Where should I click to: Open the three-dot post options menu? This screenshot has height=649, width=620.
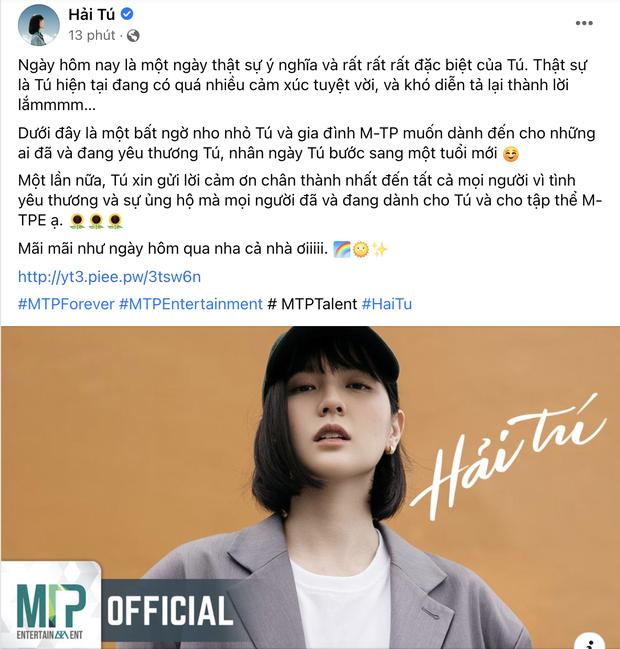tap(584, 23)
